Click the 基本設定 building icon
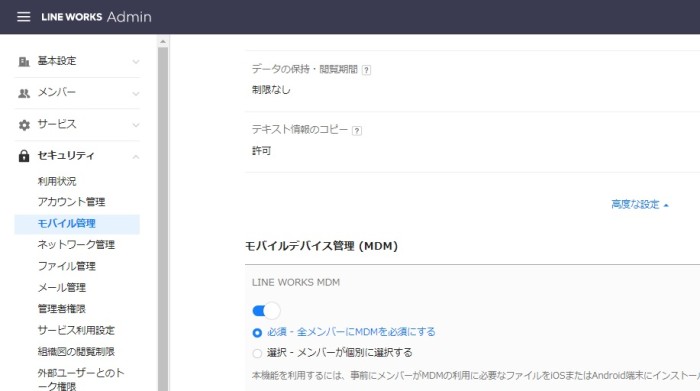This screenshot has height=391, width=700. click(x=24, y=62)
